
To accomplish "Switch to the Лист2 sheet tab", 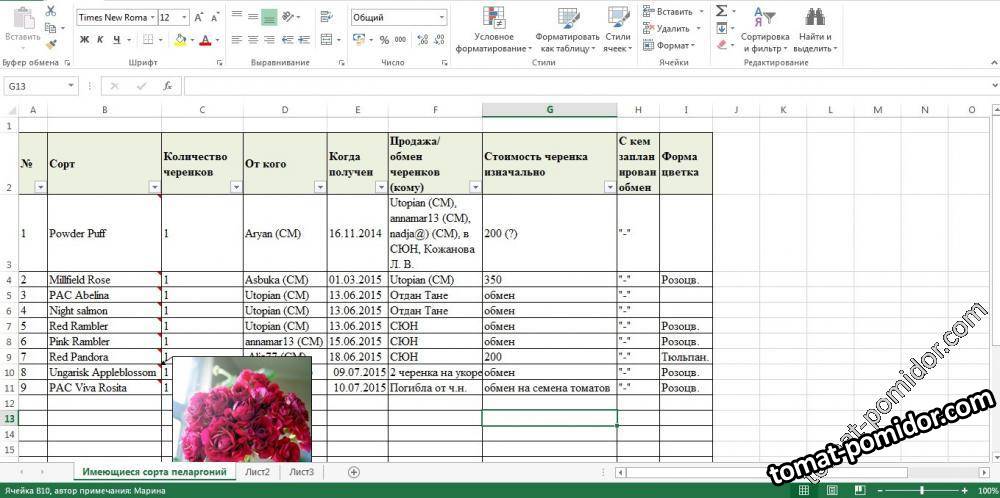I will click(x=257, y=472).
